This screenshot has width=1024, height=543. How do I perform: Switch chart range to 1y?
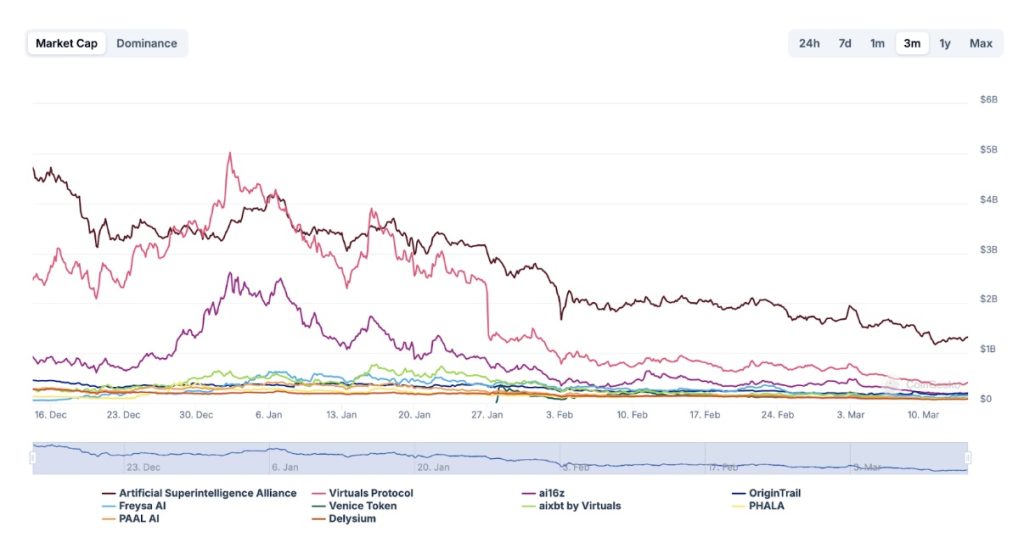944,43
